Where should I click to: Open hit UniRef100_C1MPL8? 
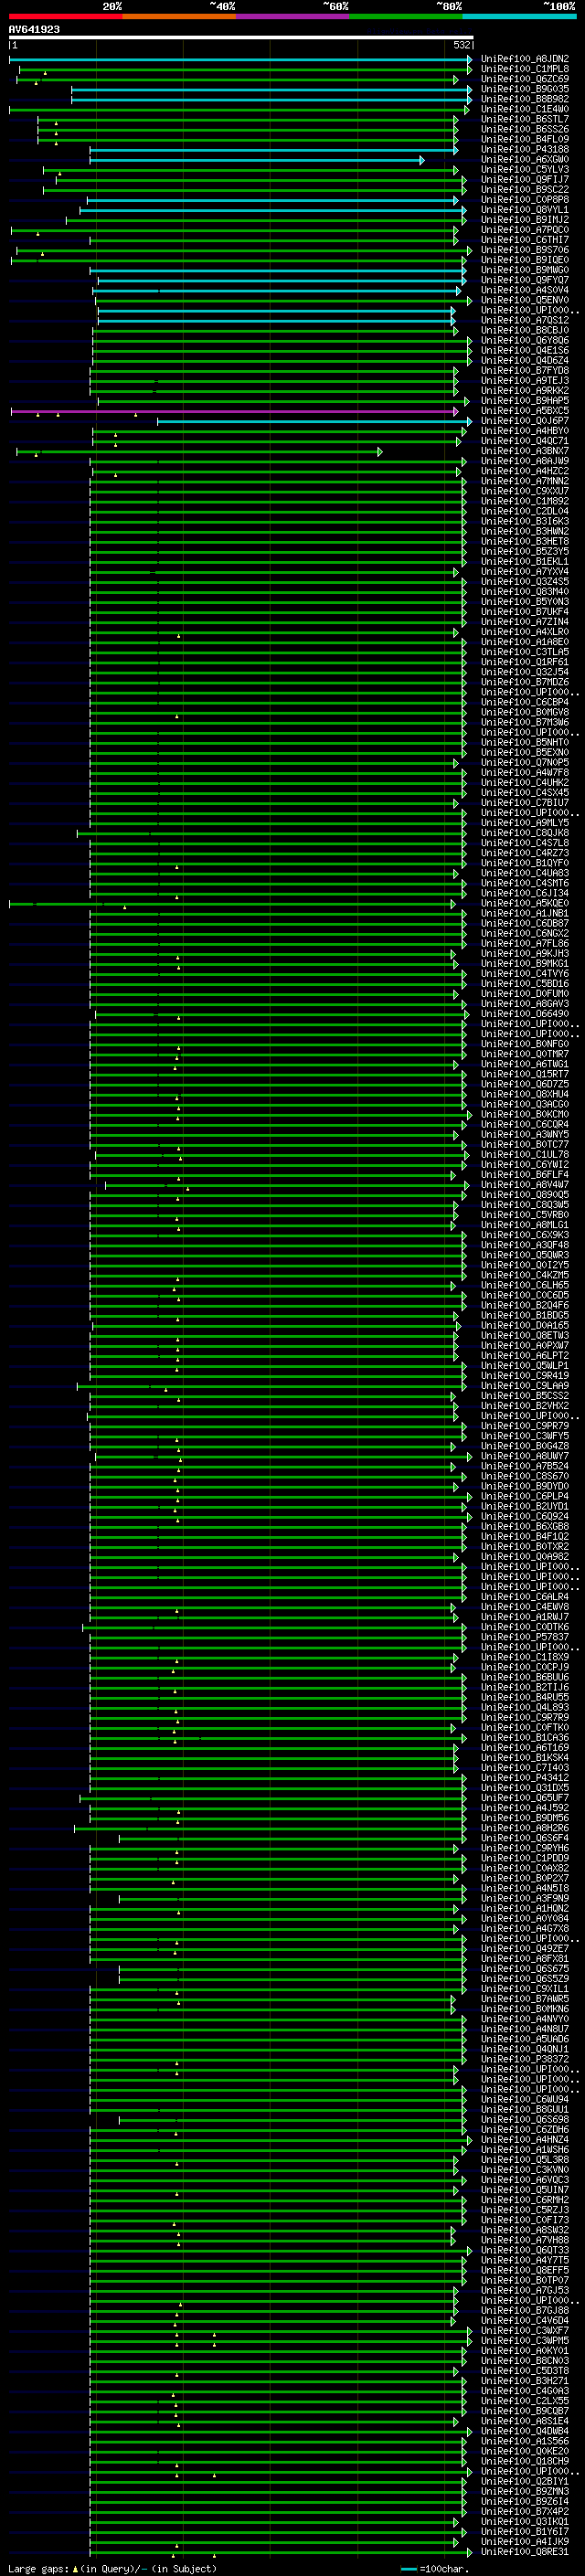tap(525, 69)
